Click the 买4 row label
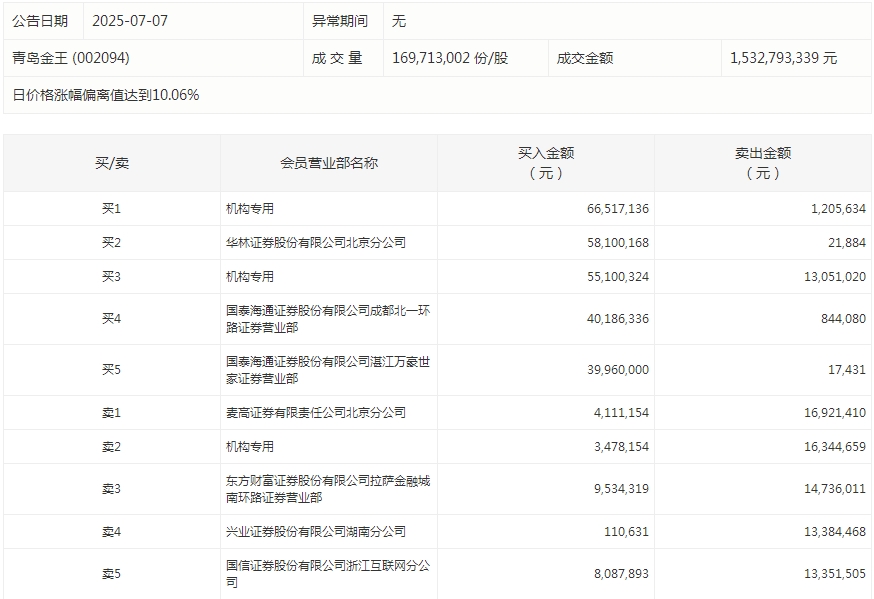 111,319
